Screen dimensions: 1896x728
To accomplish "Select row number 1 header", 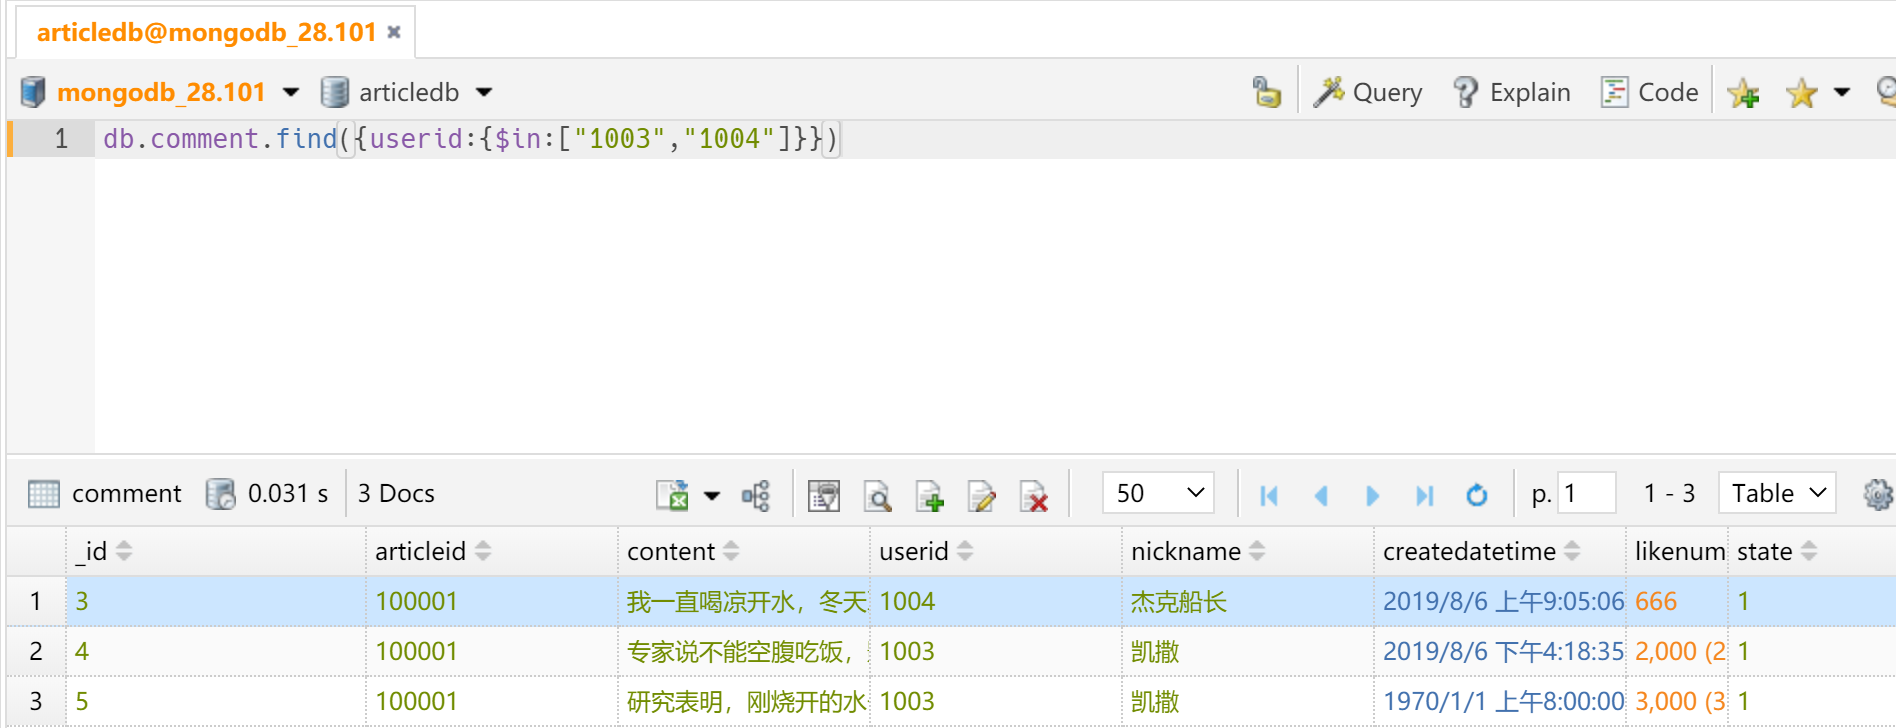I will pos(36,601).
